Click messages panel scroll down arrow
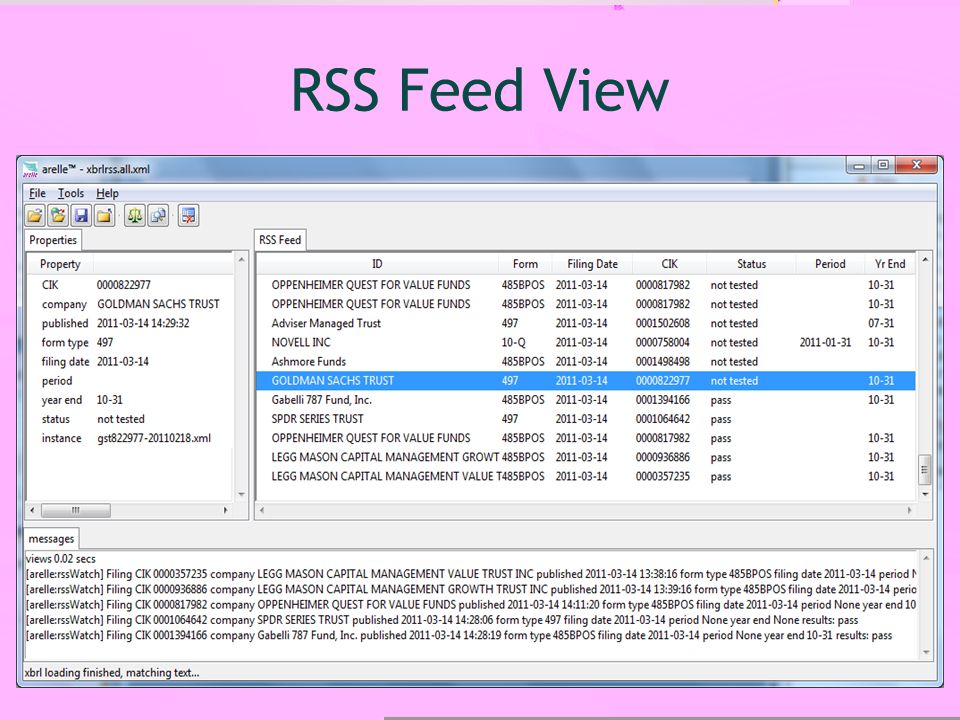The width and height of the screenshot is (960, 720). (x=926, y=652)
